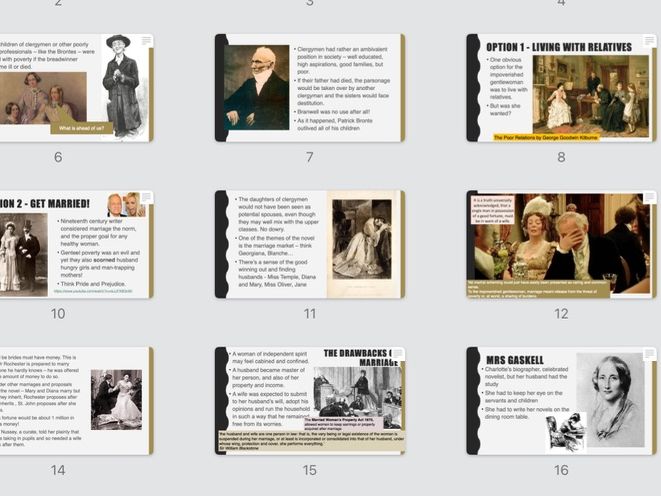Click presenter notes icon on slide 6
The image size is (661, 496).
pos(146,40)
